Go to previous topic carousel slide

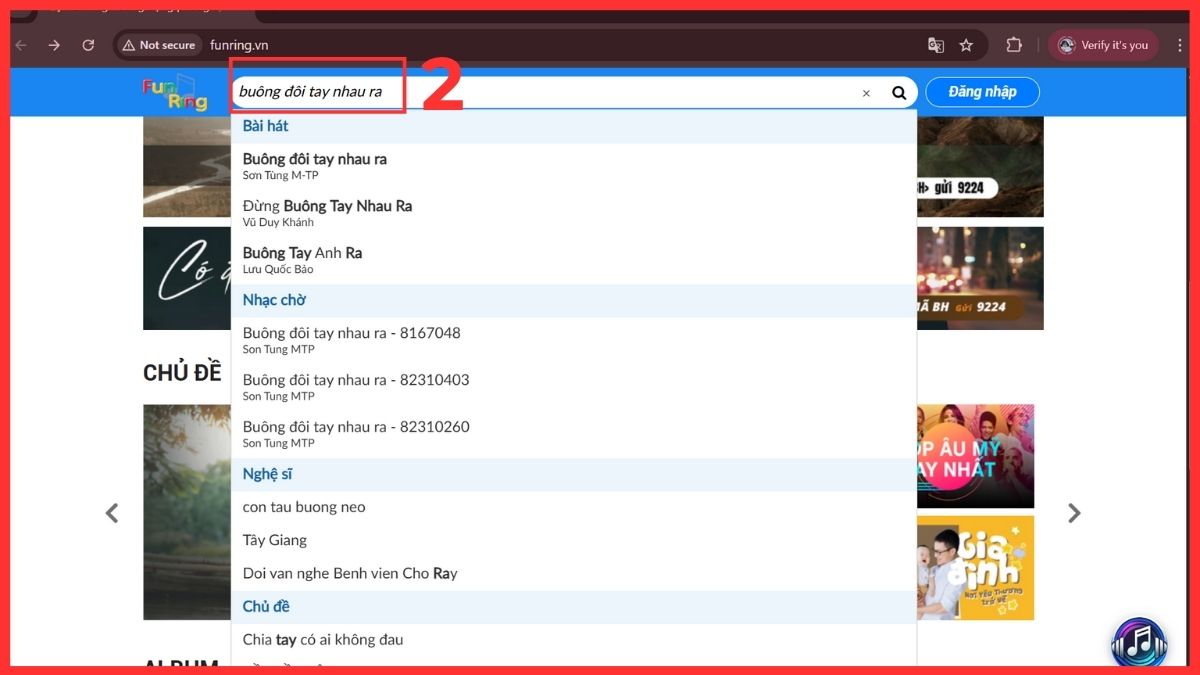click(112, 513)
